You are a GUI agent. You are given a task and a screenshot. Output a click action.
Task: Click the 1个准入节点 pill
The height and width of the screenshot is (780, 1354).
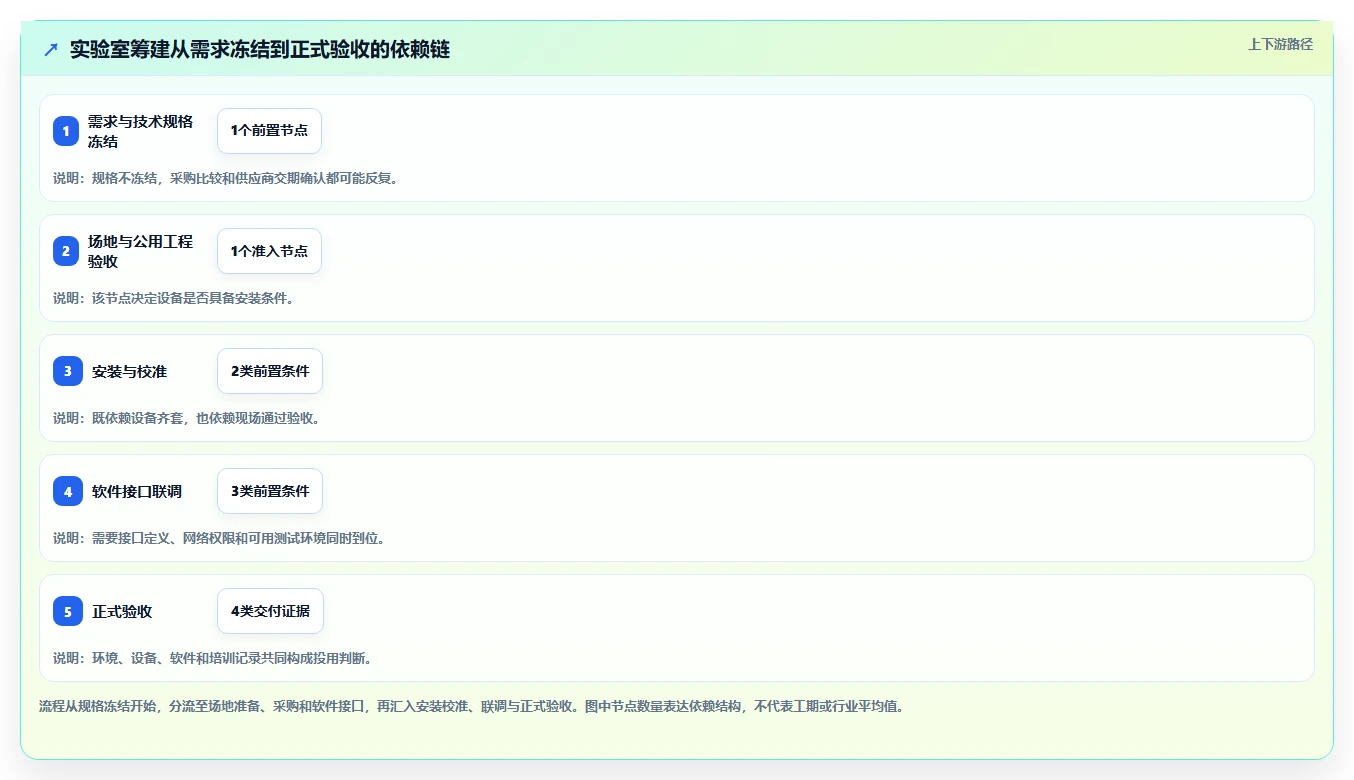269,251
